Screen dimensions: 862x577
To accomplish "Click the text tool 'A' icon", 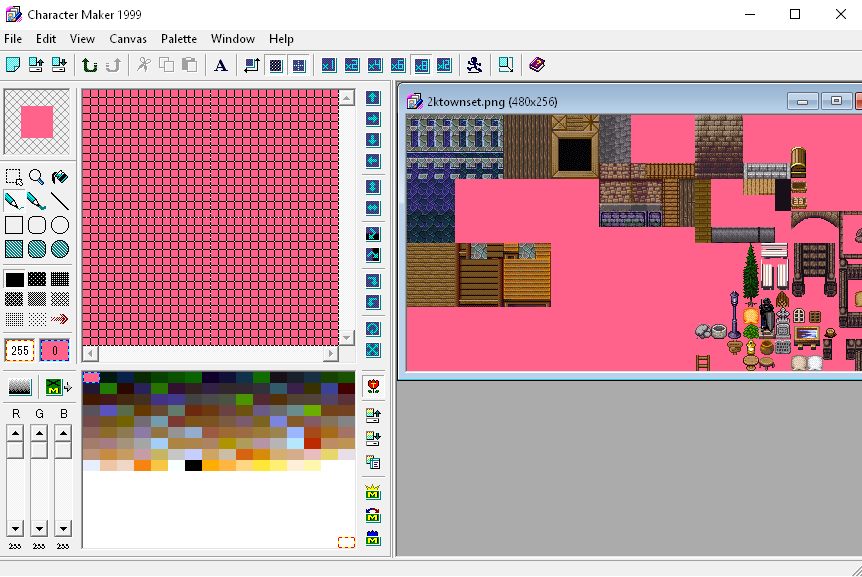I will [x=221, y=65].
